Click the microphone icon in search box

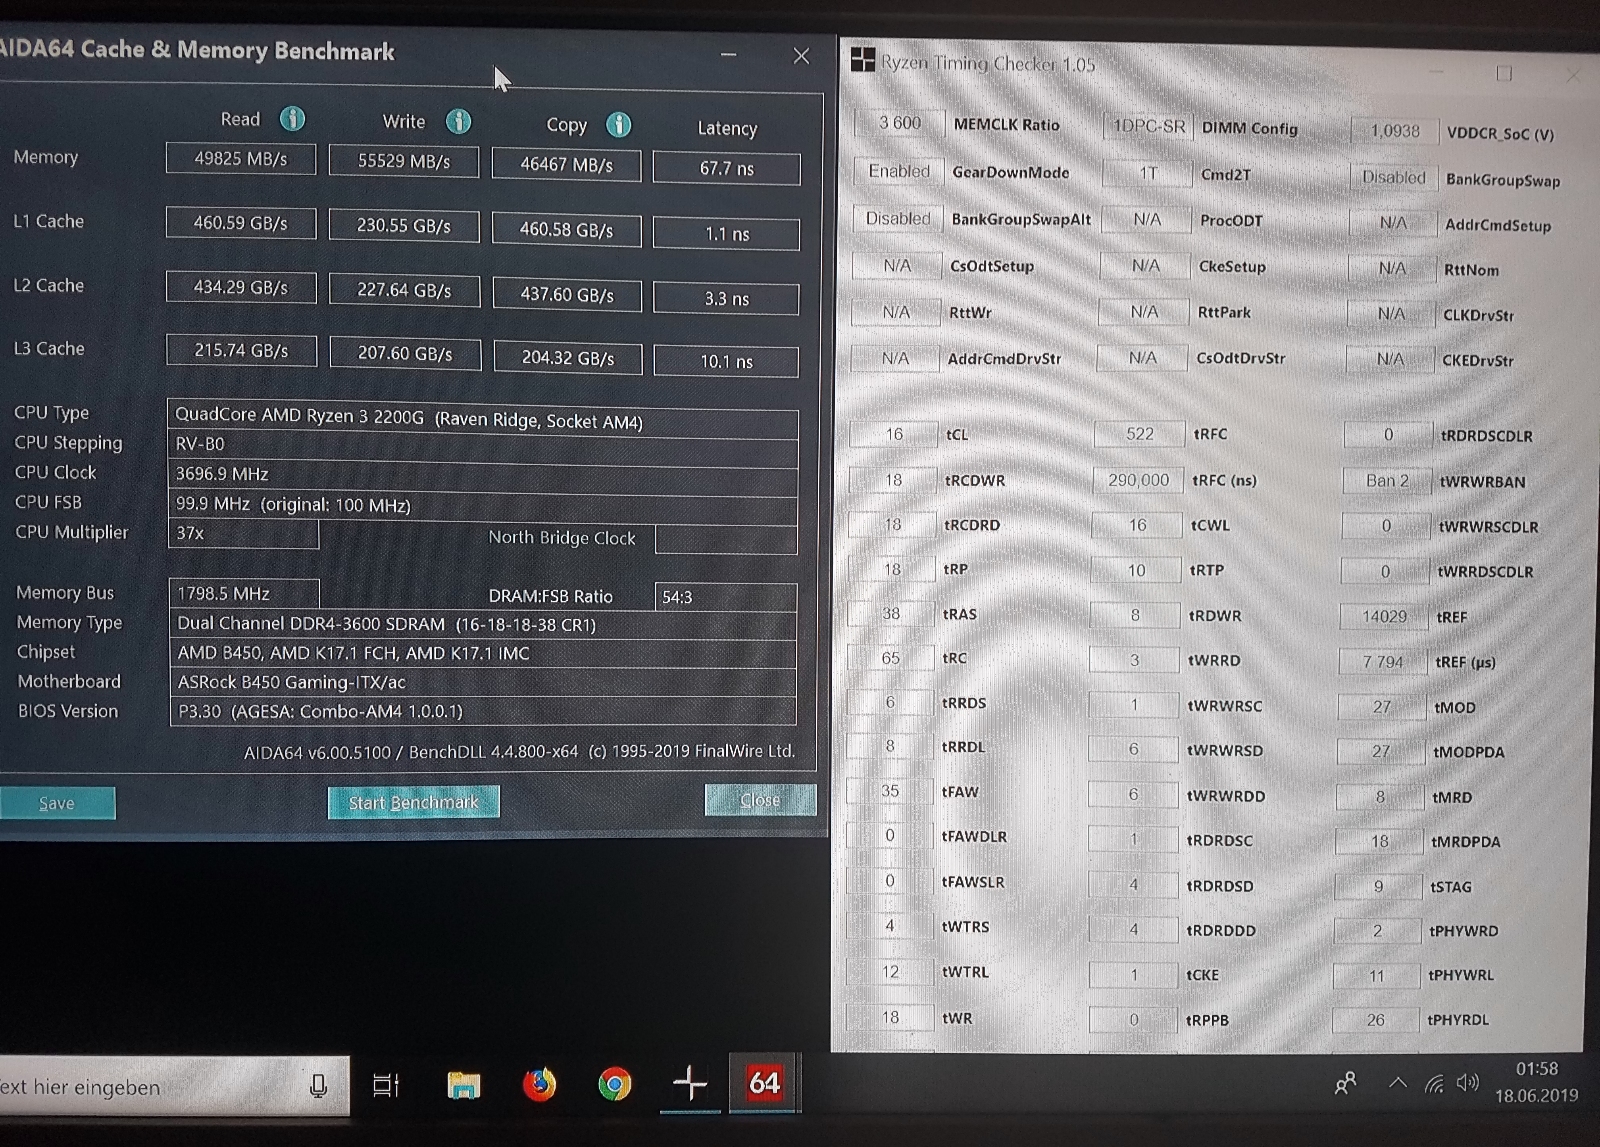[x=318, y=1085]
